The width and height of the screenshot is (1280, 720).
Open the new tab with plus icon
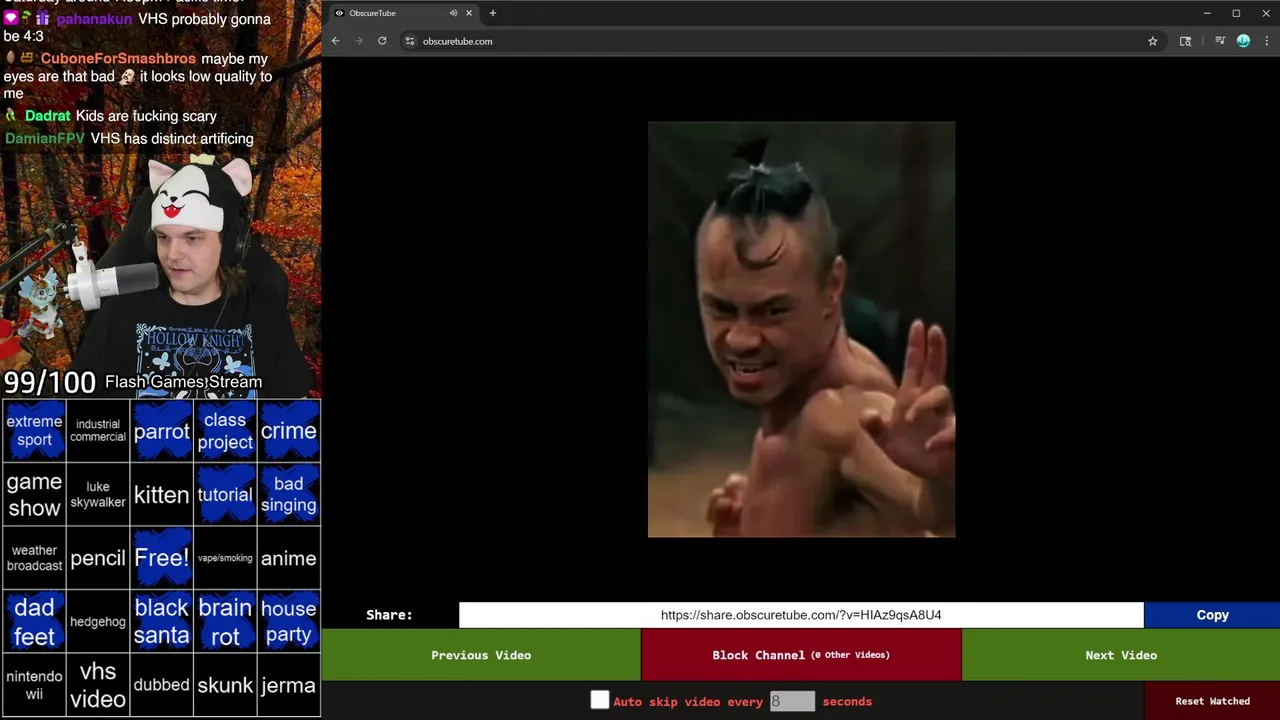point(492,13)
